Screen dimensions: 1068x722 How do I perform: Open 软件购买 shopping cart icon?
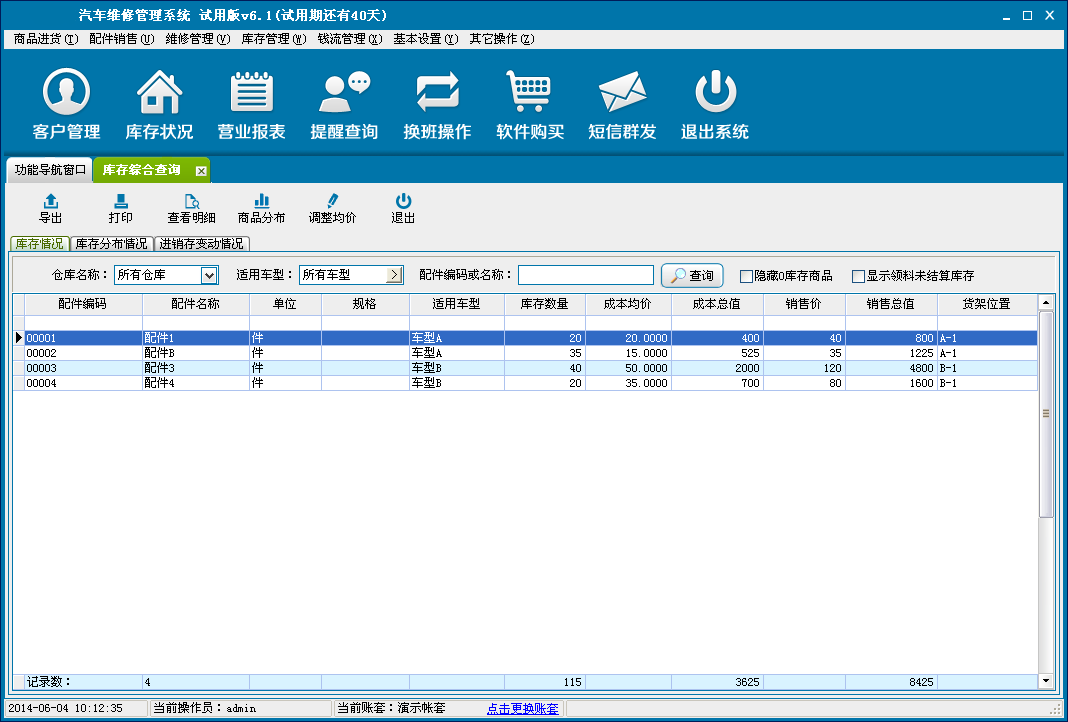530,93
